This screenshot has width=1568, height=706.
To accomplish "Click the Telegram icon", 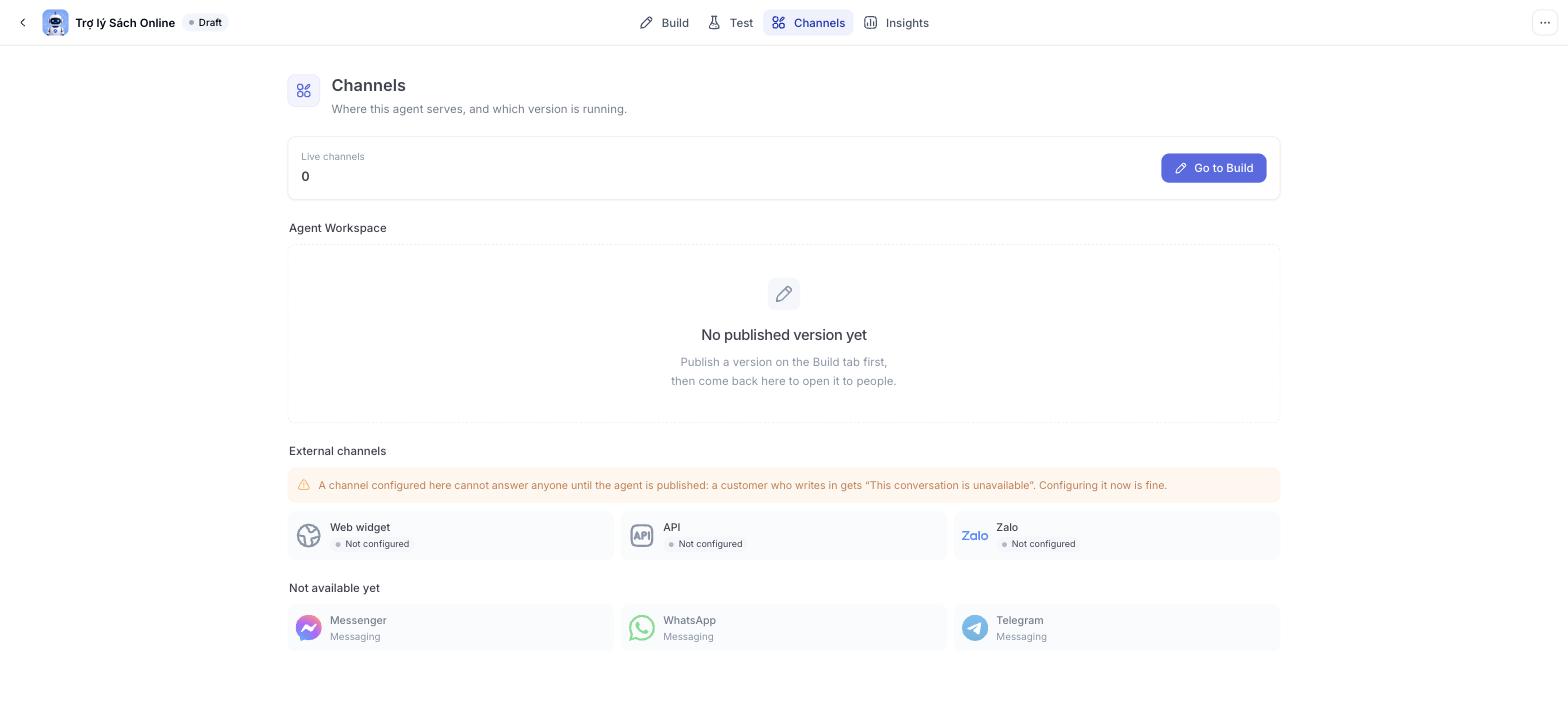I will click(x=975, y=628).
